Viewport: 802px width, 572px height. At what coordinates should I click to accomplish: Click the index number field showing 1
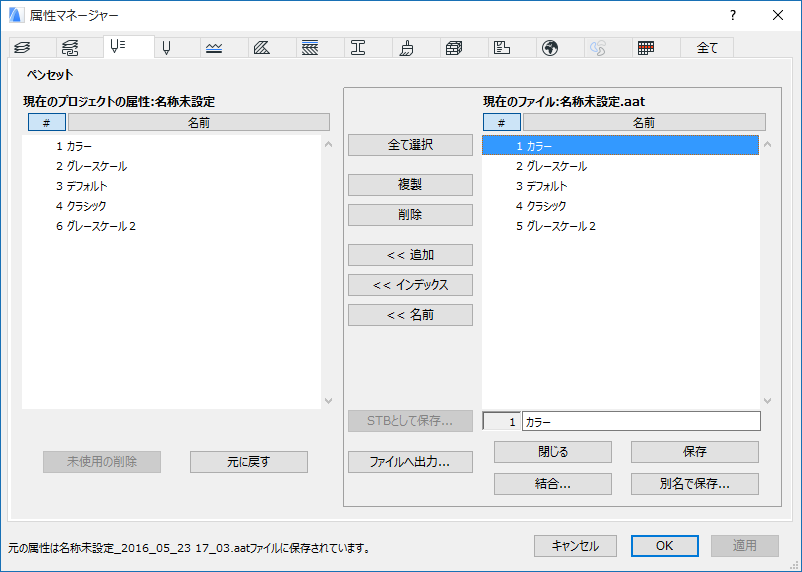click(501, 422)
